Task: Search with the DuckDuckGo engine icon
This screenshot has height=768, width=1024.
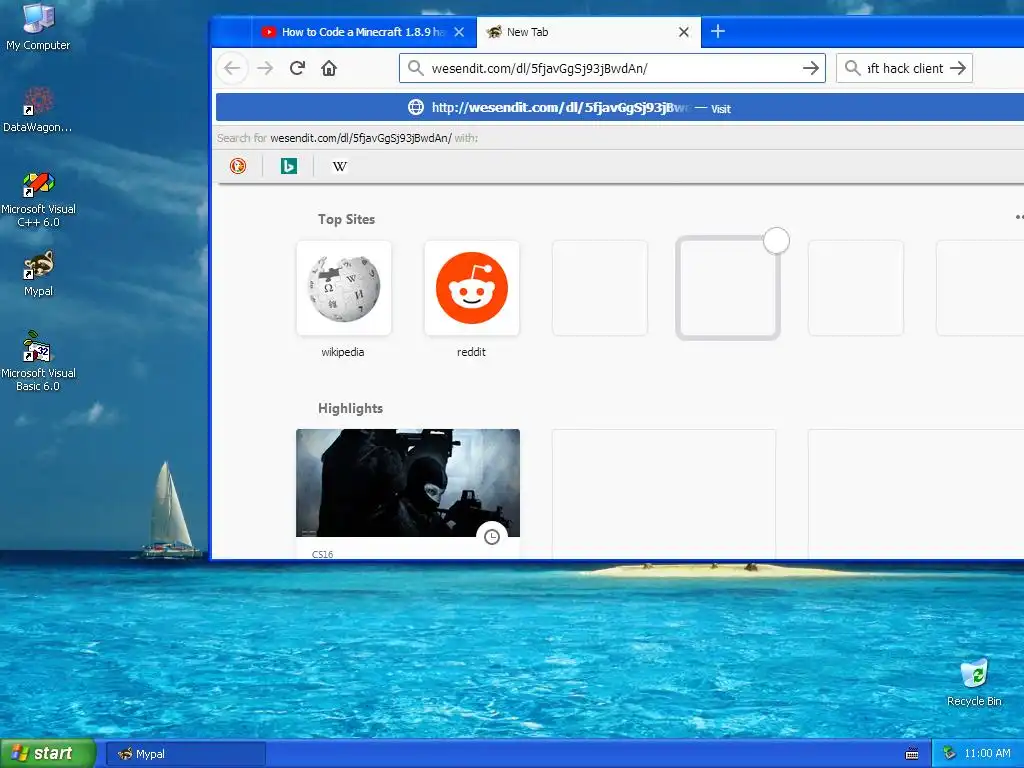Action: 238,166
